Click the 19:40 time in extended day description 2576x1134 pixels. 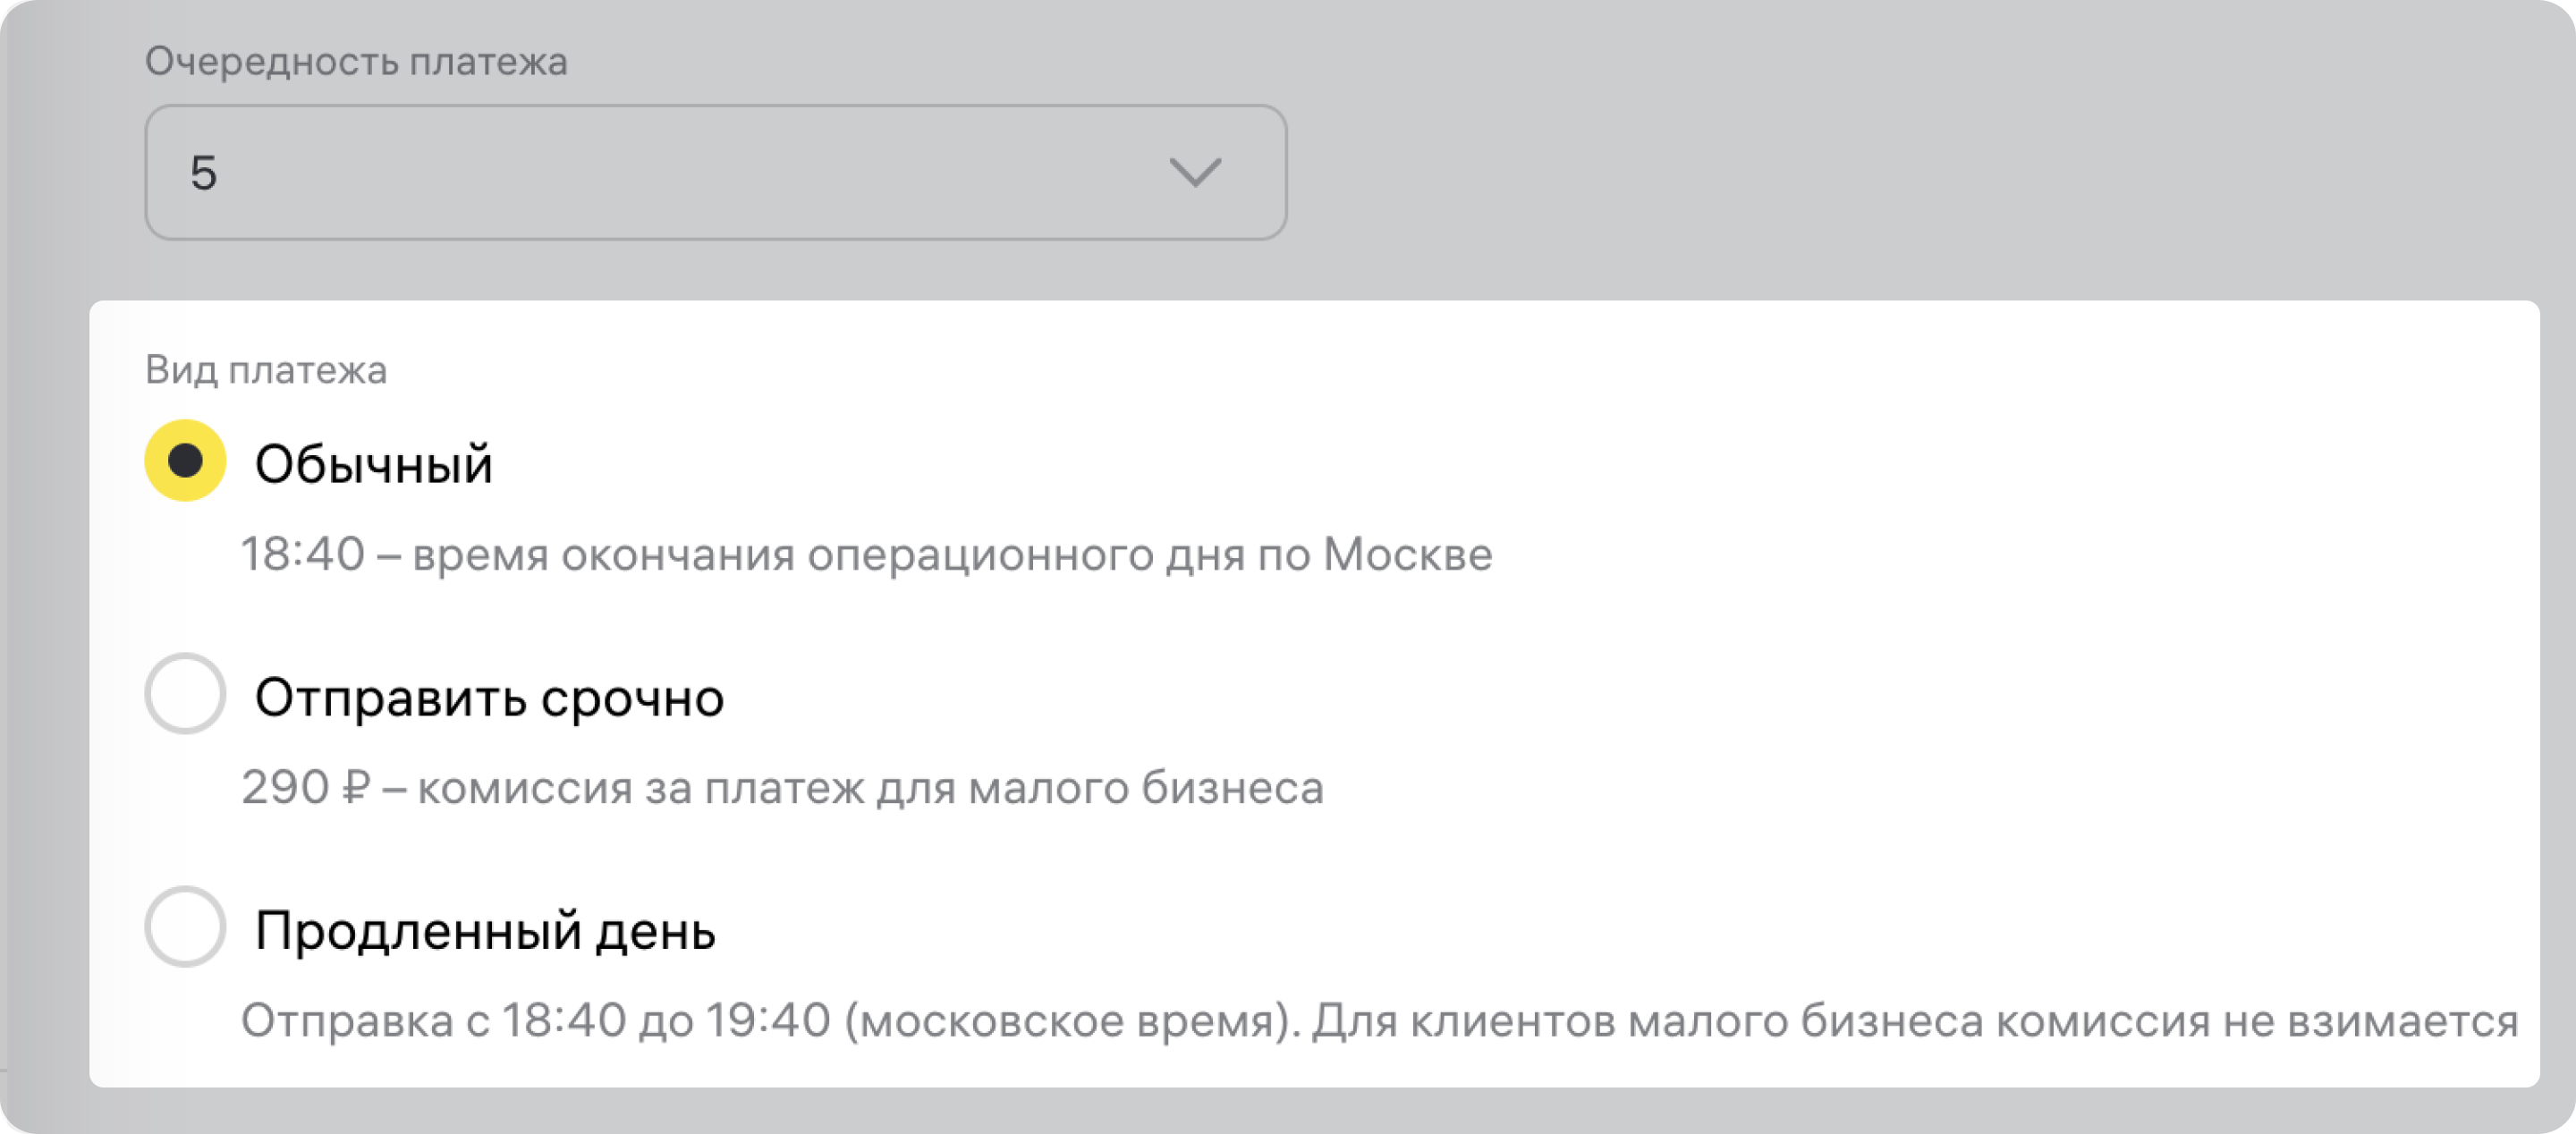(768, 1021)
